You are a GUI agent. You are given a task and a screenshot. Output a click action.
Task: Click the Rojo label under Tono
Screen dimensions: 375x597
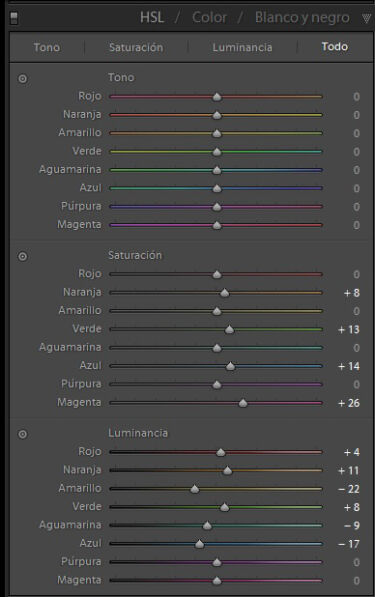click(x=90, y=96)
